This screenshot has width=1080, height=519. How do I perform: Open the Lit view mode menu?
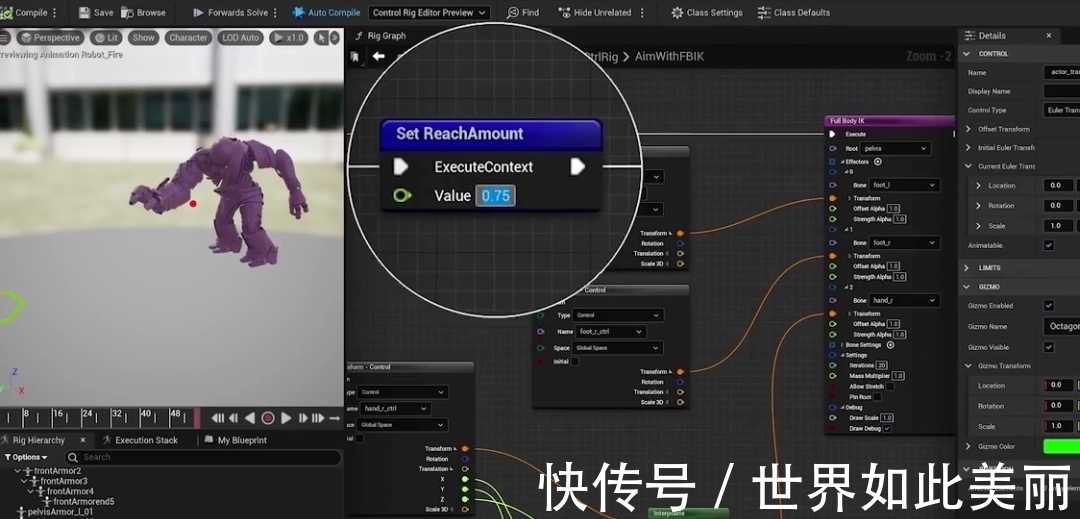point(106,38)
